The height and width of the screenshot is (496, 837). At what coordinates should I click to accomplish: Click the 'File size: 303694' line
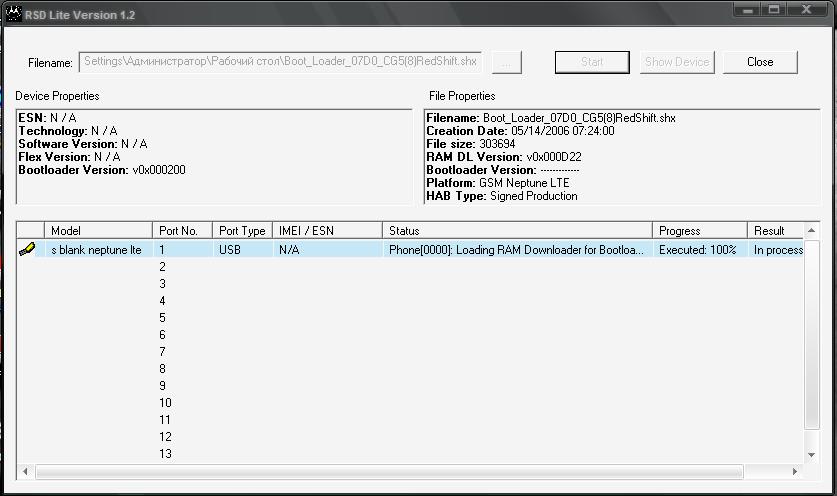(471, 144)
